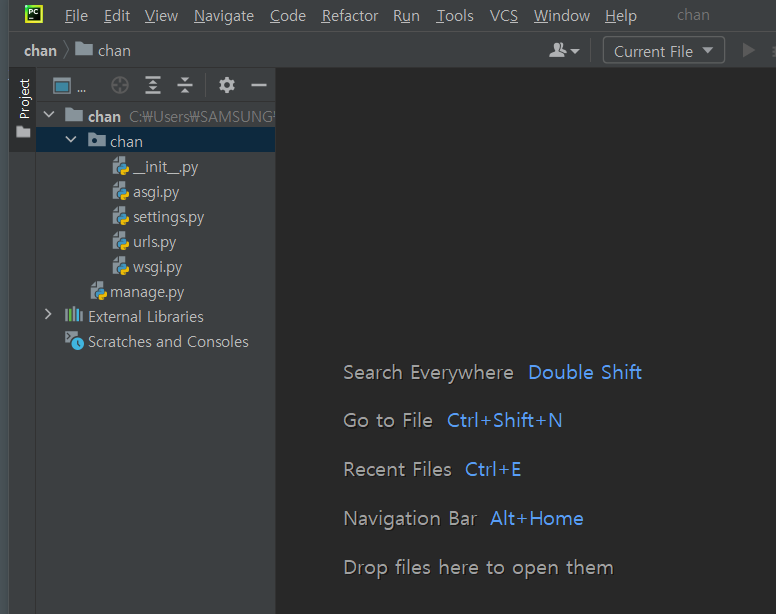Select Scratches and Consoles item
The width and height of the screenshot is (776, 614).
click(x=155, y=341)
